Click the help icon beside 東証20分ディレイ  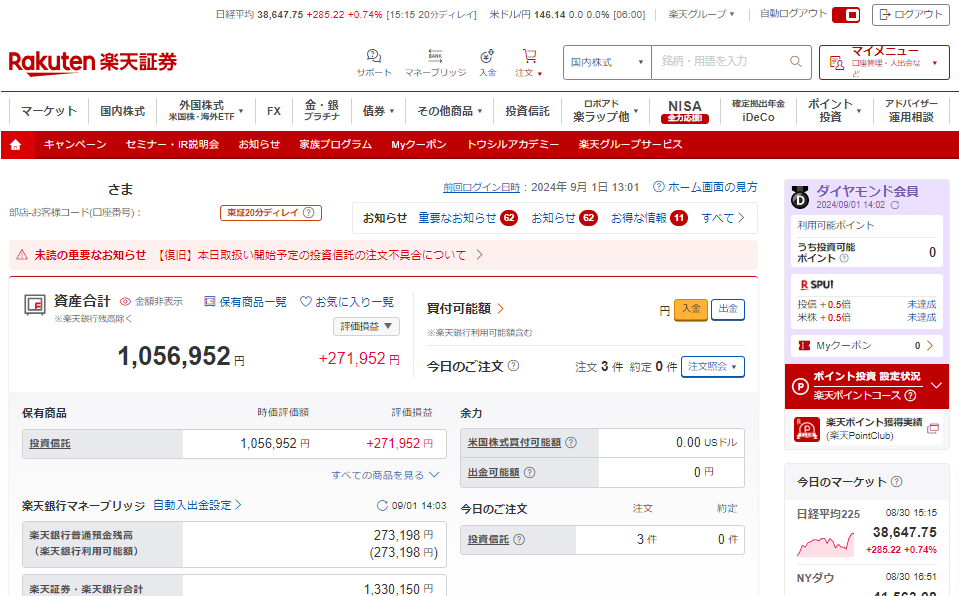click(x=309, y=213)
